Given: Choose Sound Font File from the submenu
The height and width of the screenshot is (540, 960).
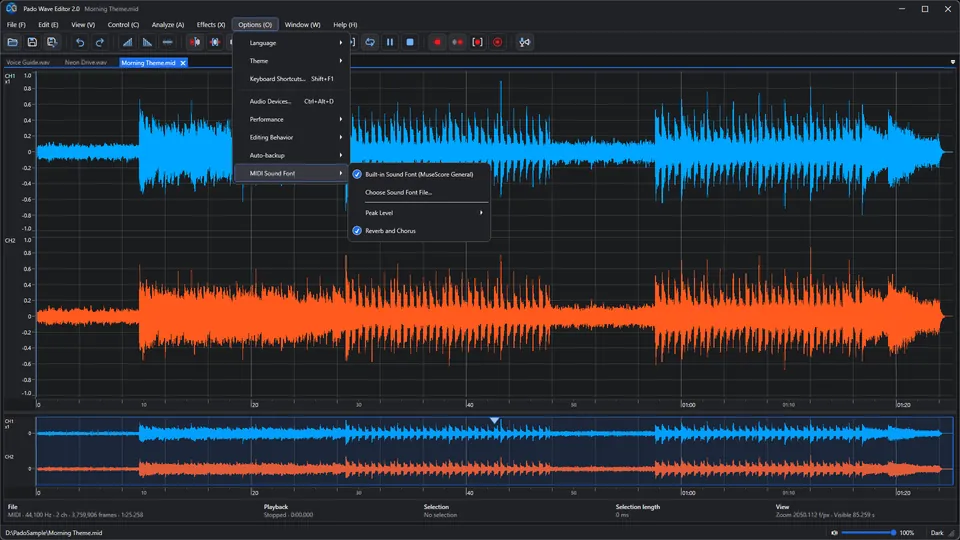Looking at the screenshot, I should (419, 192).
